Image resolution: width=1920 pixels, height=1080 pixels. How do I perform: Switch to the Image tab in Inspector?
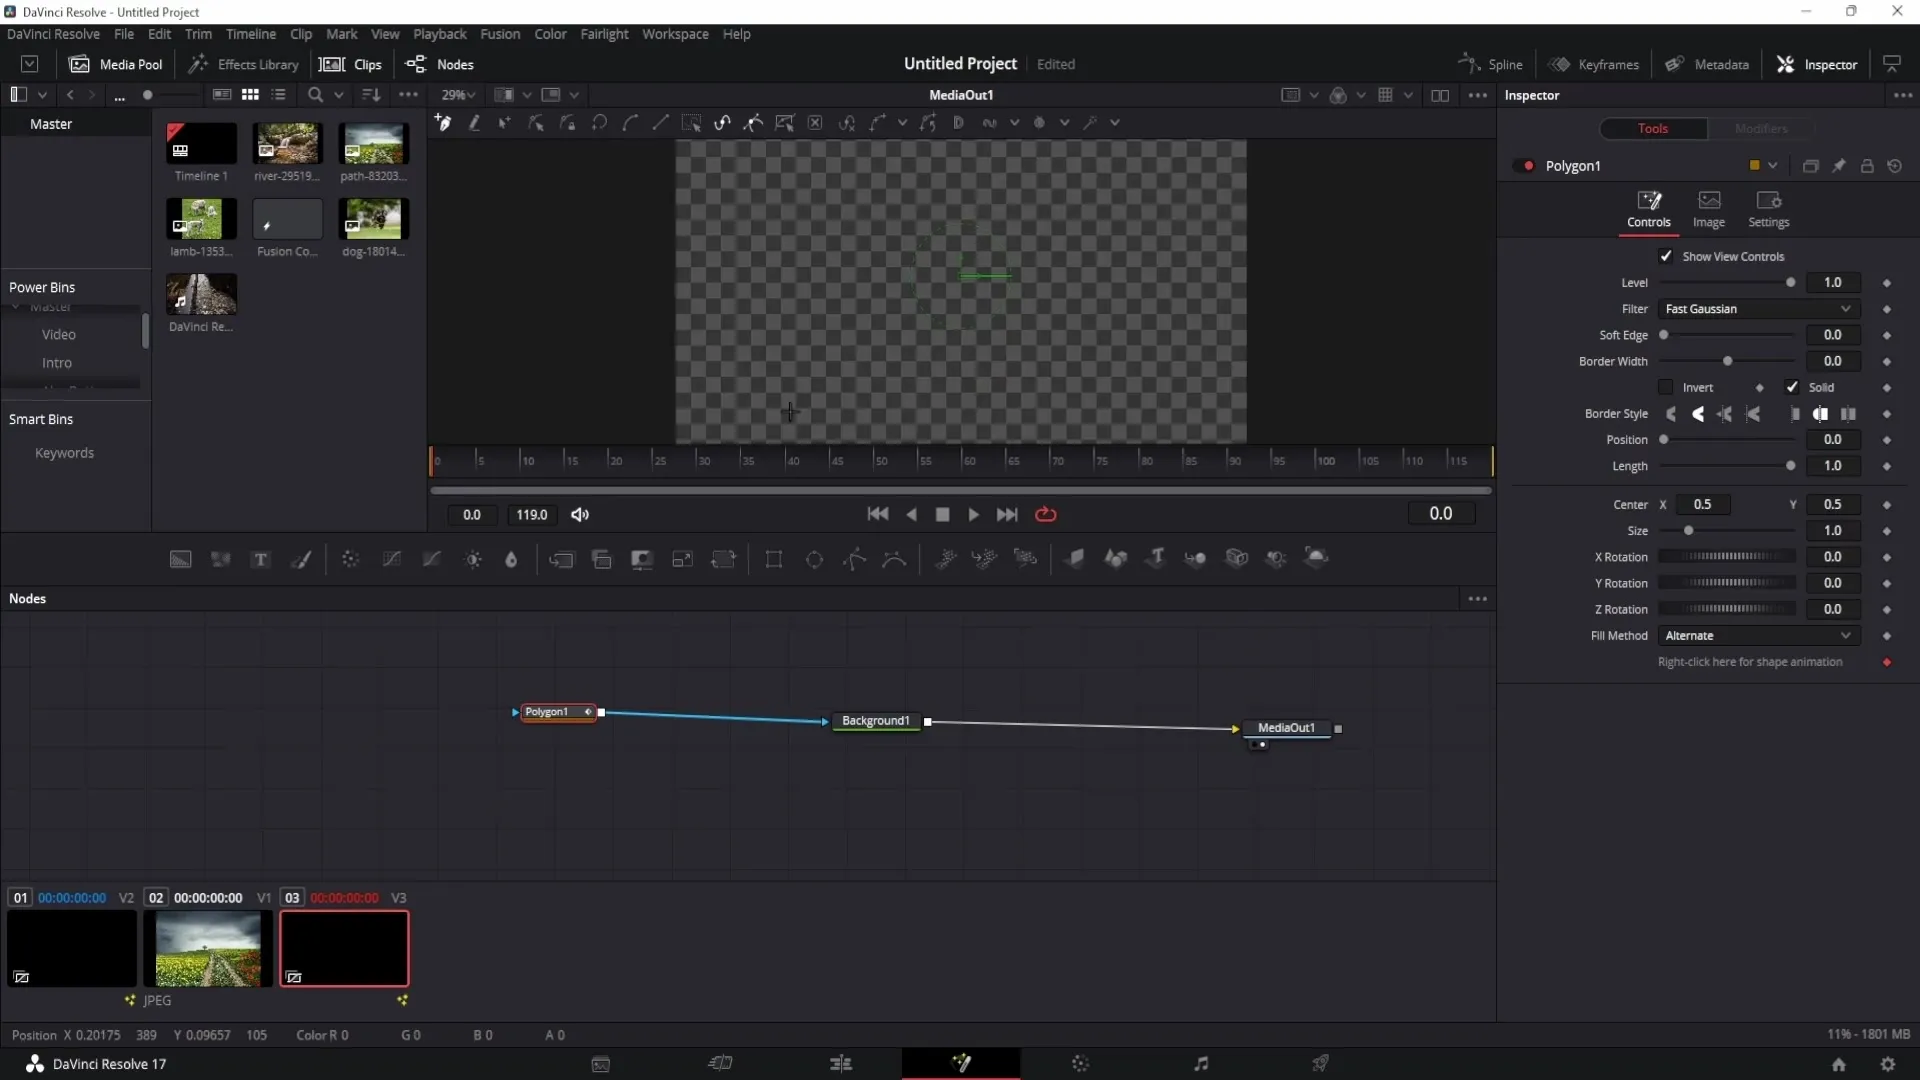pos(1709,208)
